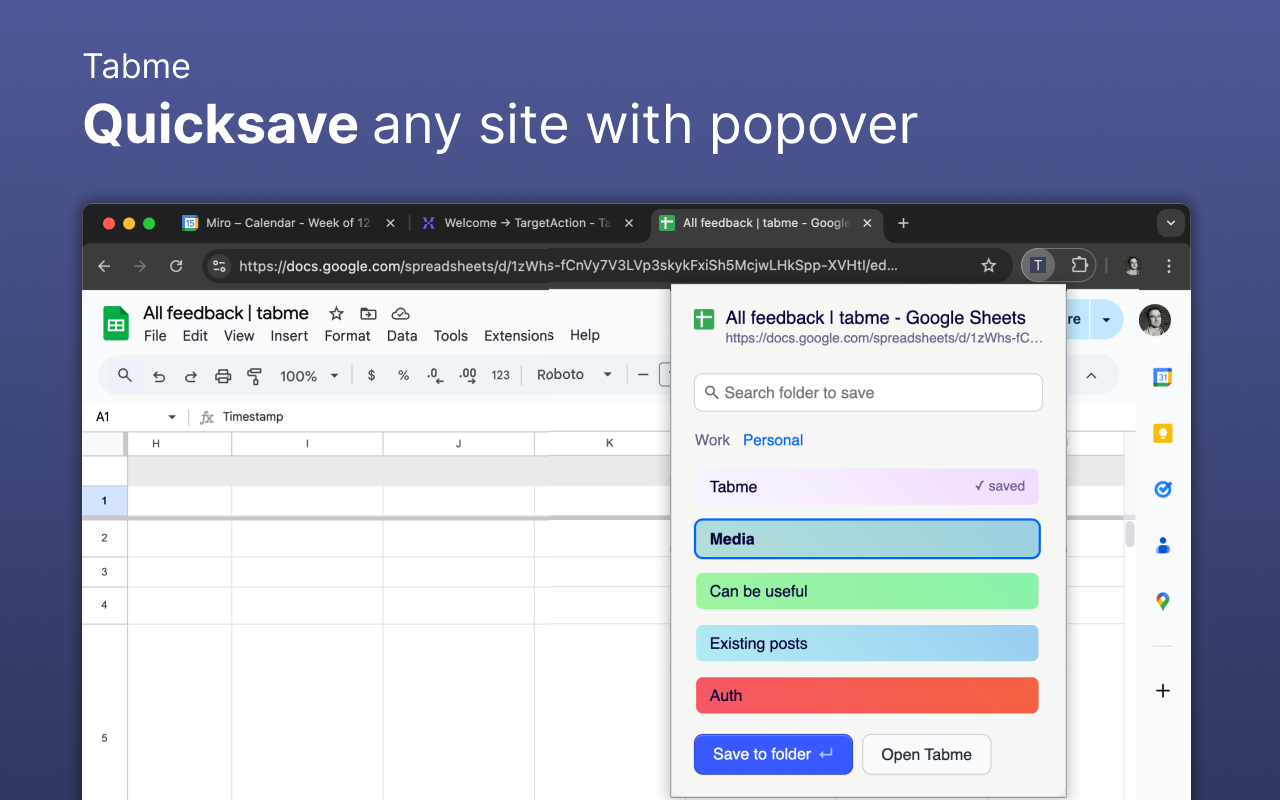
Task: Increase decimal places
Action: [468, 375]
